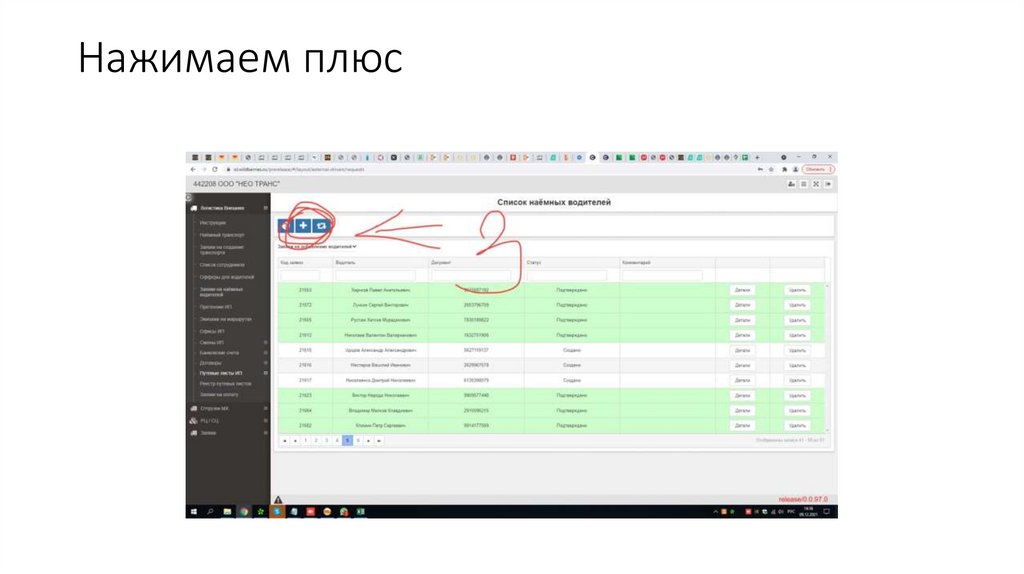The width and height of the screenshot is (1024, 574).
Task: Click 'Удалить' for row 21617 Николаенко
Action: pyautogui.click(x=797, y=380)
